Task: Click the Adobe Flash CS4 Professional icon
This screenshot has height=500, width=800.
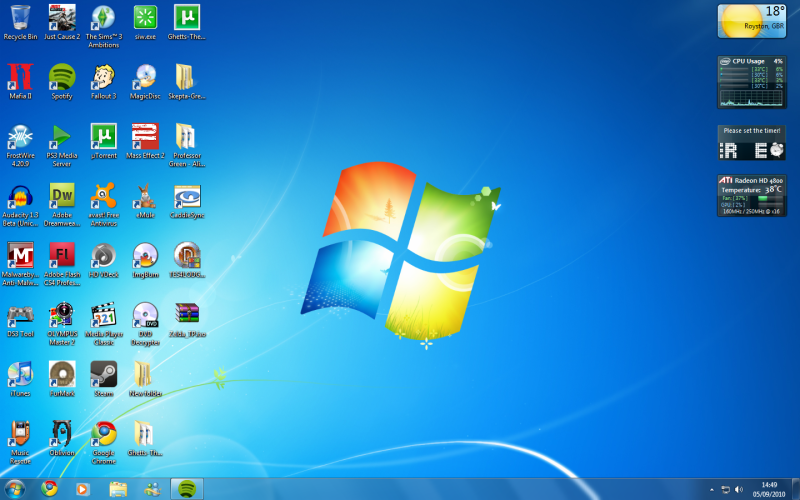Action: click(62, 264)
